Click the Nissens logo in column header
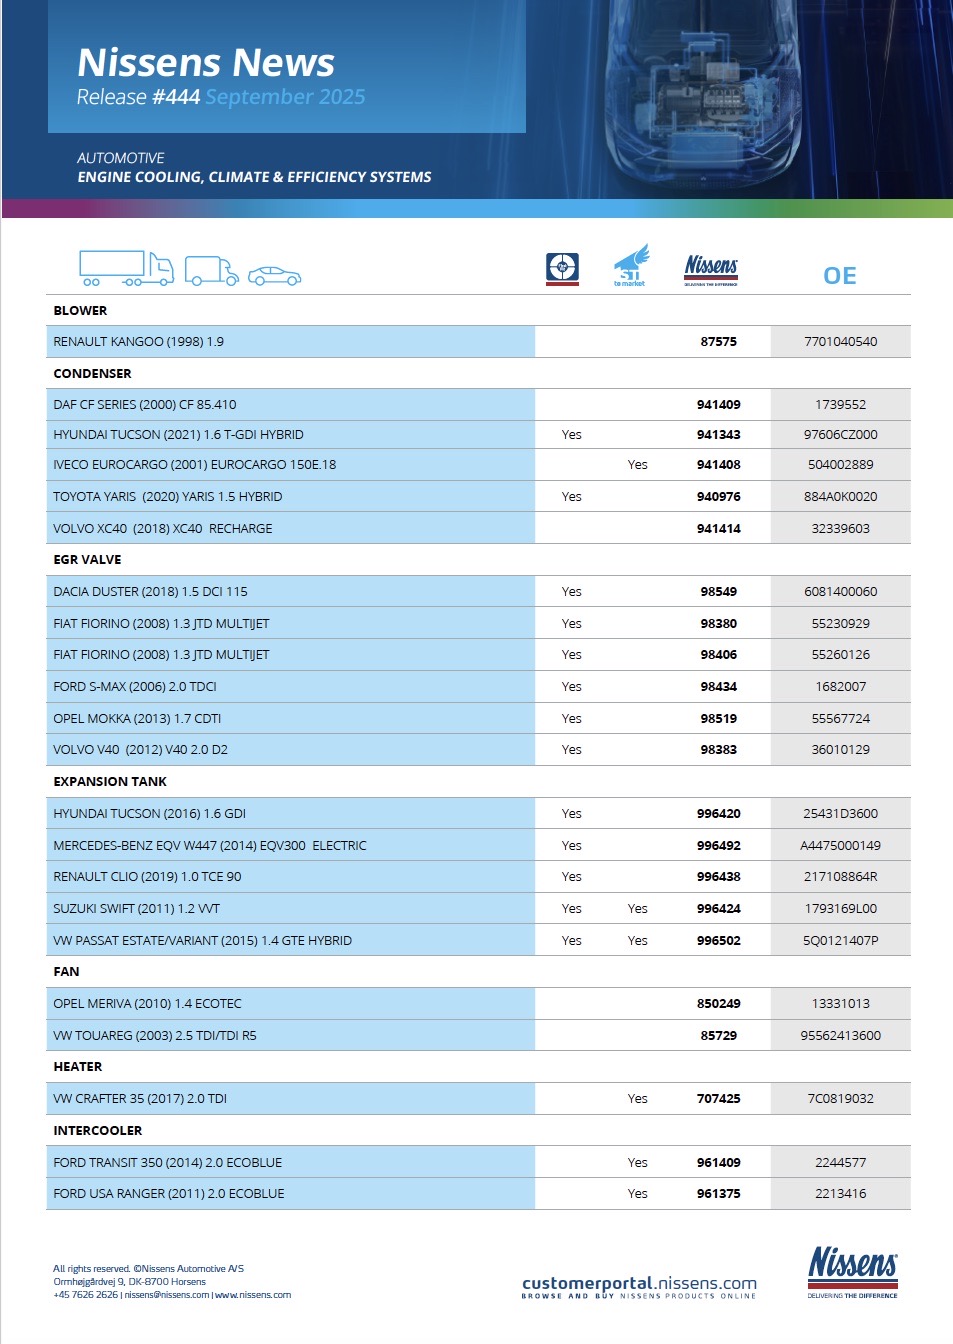The height and width of the screenshot is (1344, 953). click(711, 269)
